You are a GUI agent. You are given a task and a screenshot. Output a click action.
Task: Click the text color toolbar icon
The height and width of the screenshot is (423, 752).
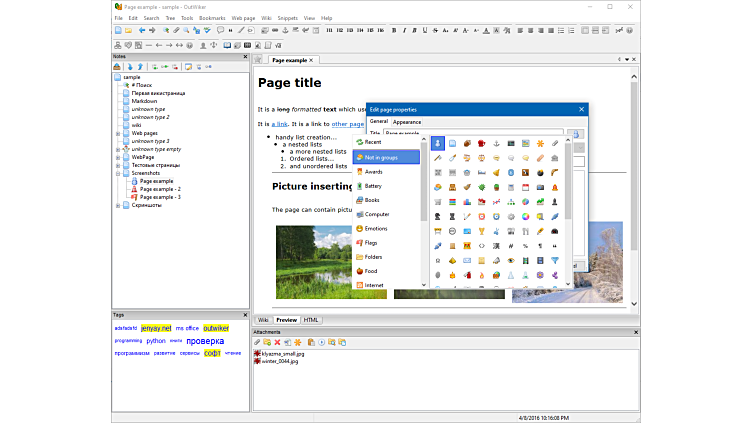point(486,30)
